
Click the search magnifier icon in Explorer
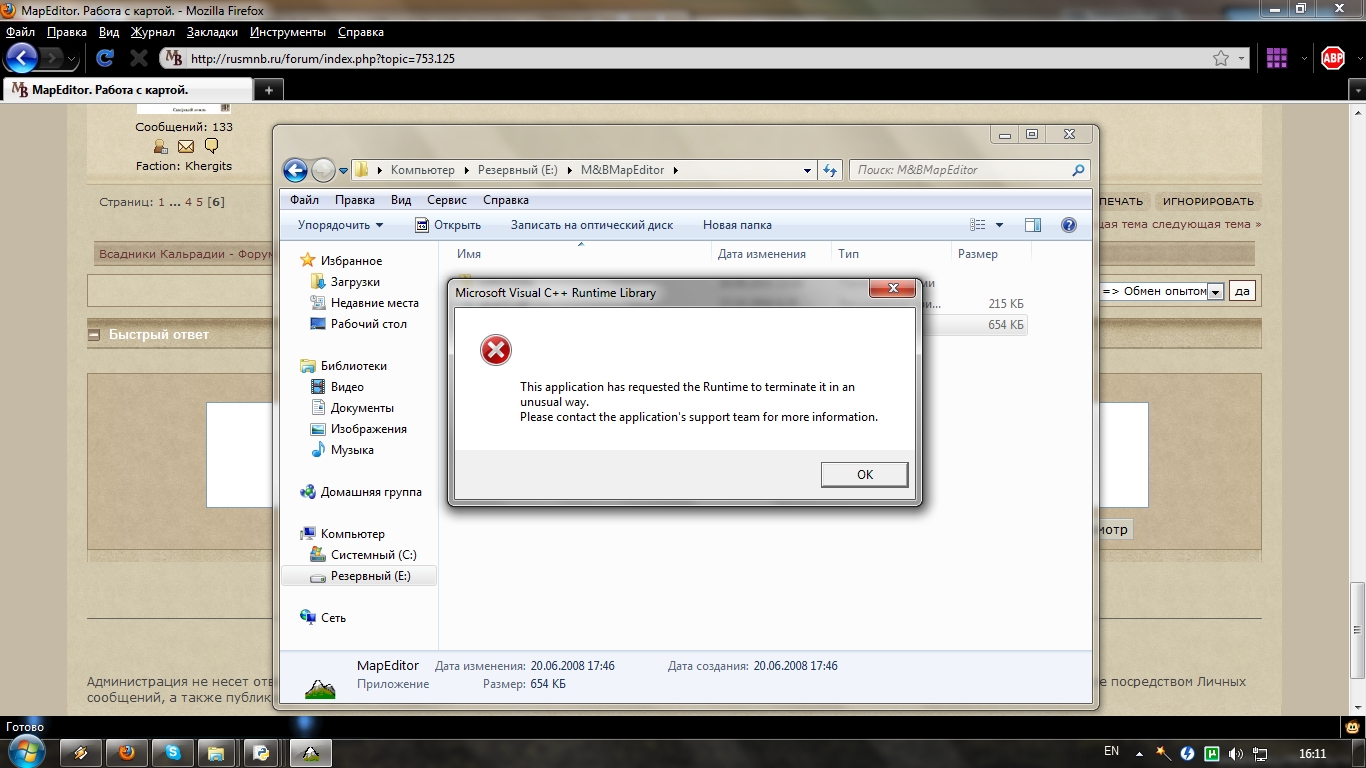pyautogui.click(x=1078, y=170)
